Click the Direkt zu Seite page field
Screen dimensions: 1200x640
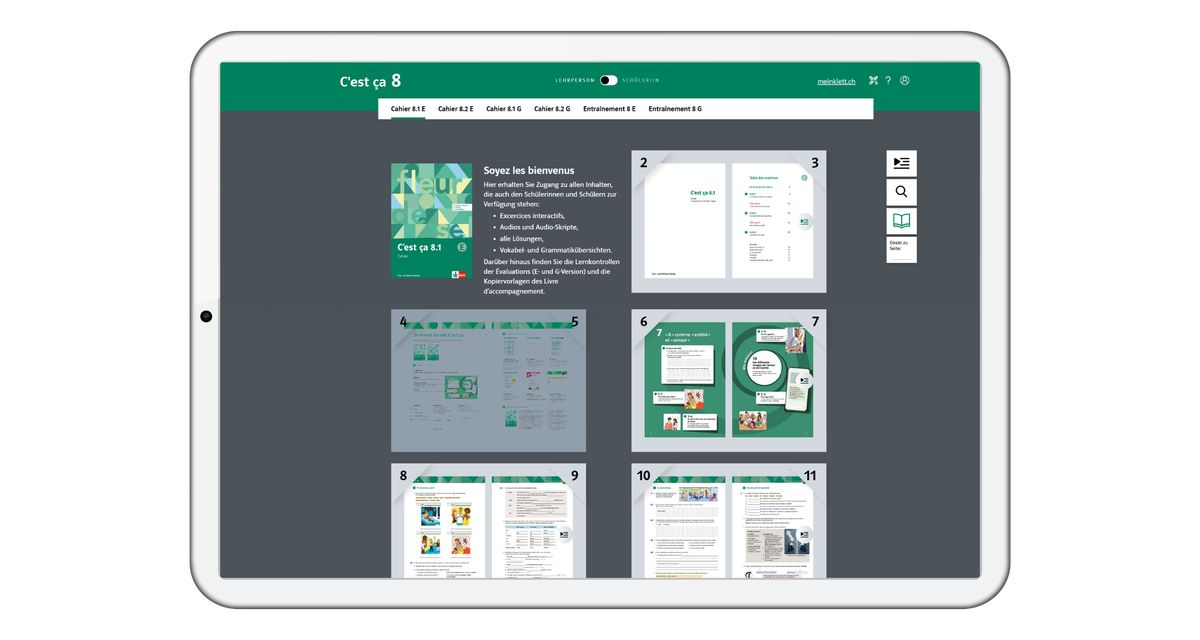click(x=901, y=250)
